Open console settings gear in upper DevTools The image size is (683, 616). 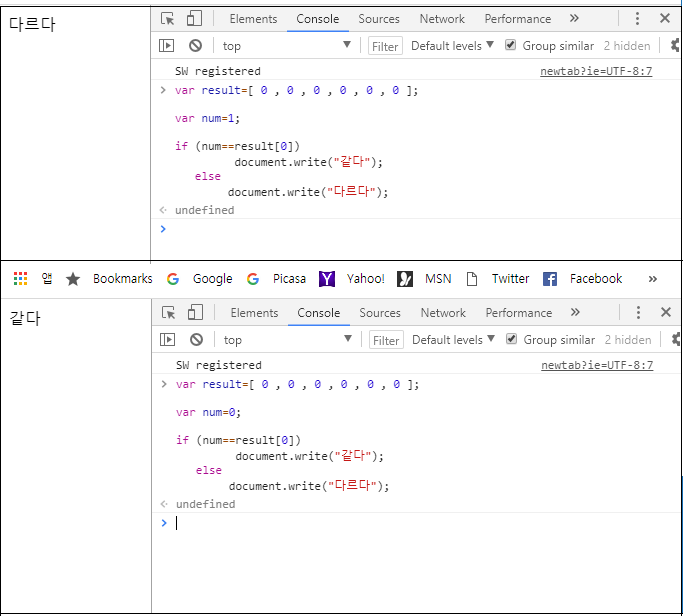click(x=675, y=45)
